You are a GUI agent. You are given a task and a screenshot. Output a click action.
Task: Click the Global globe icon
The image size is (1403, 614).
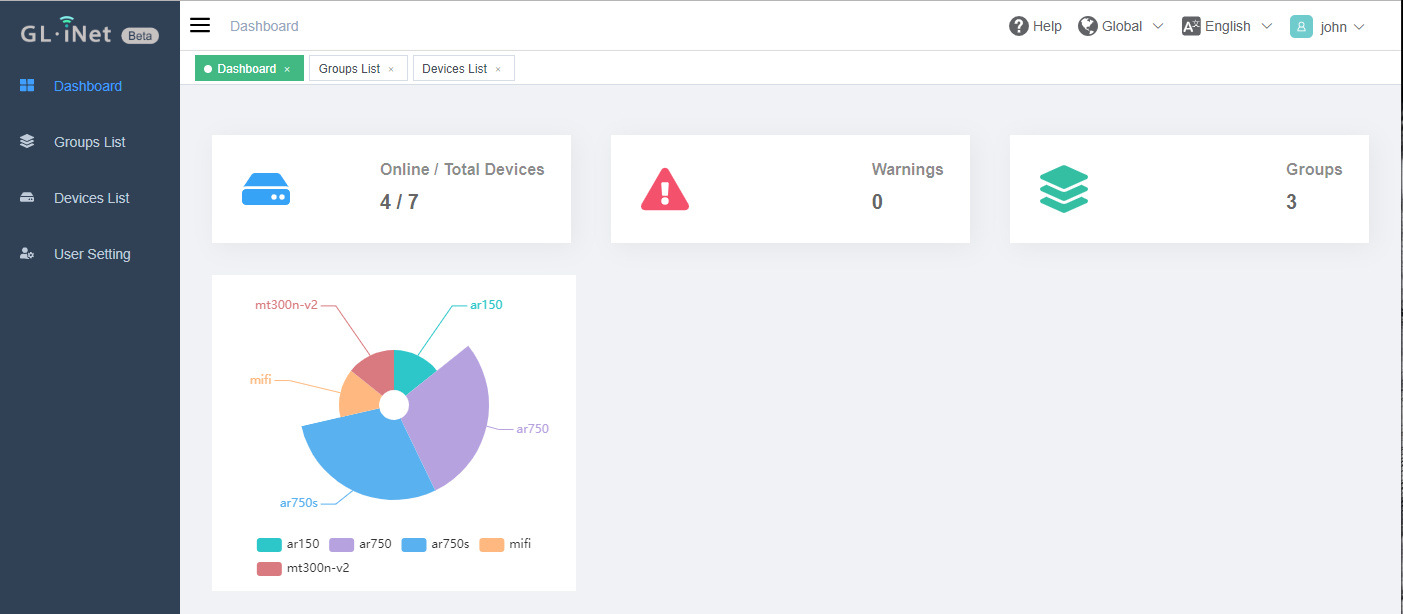point(1088,26)
